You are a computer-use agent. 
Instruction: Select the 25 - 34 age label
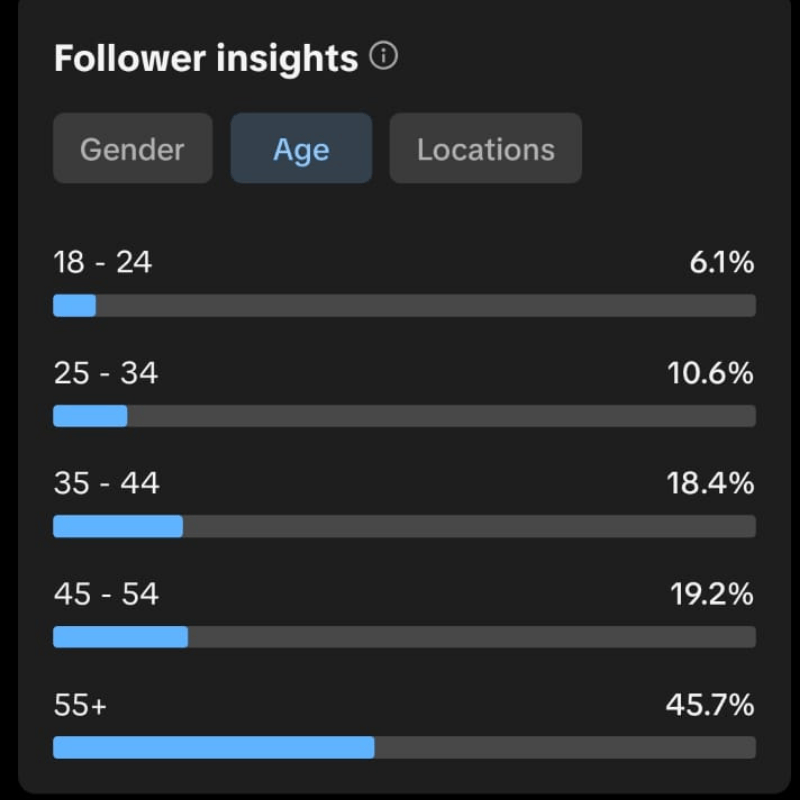point(106,373)
